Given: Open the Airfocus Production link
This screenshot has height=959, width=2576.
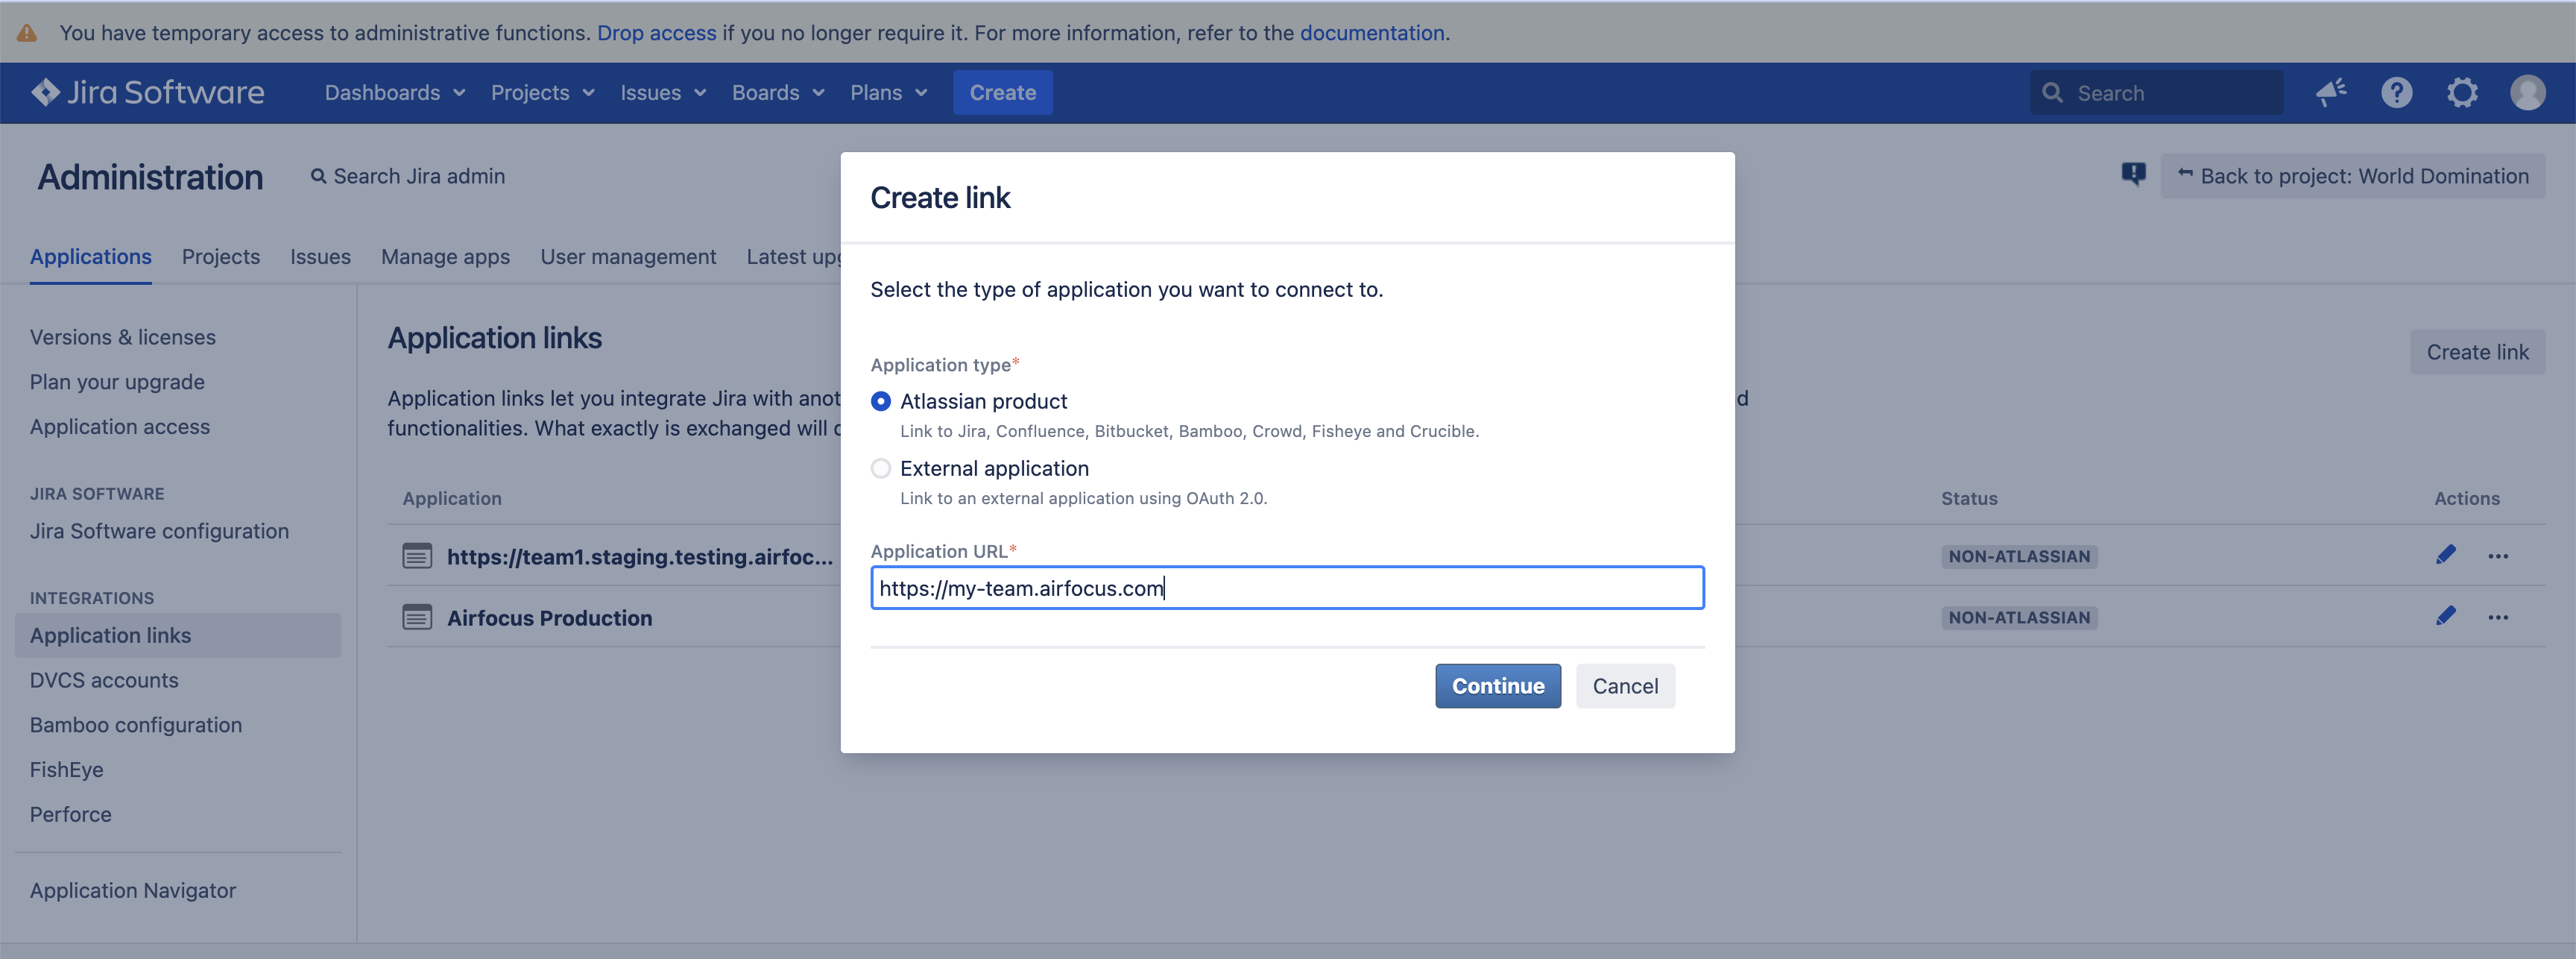Looking at the screenshot, I should pyautogui.click(x=550, y=618).
